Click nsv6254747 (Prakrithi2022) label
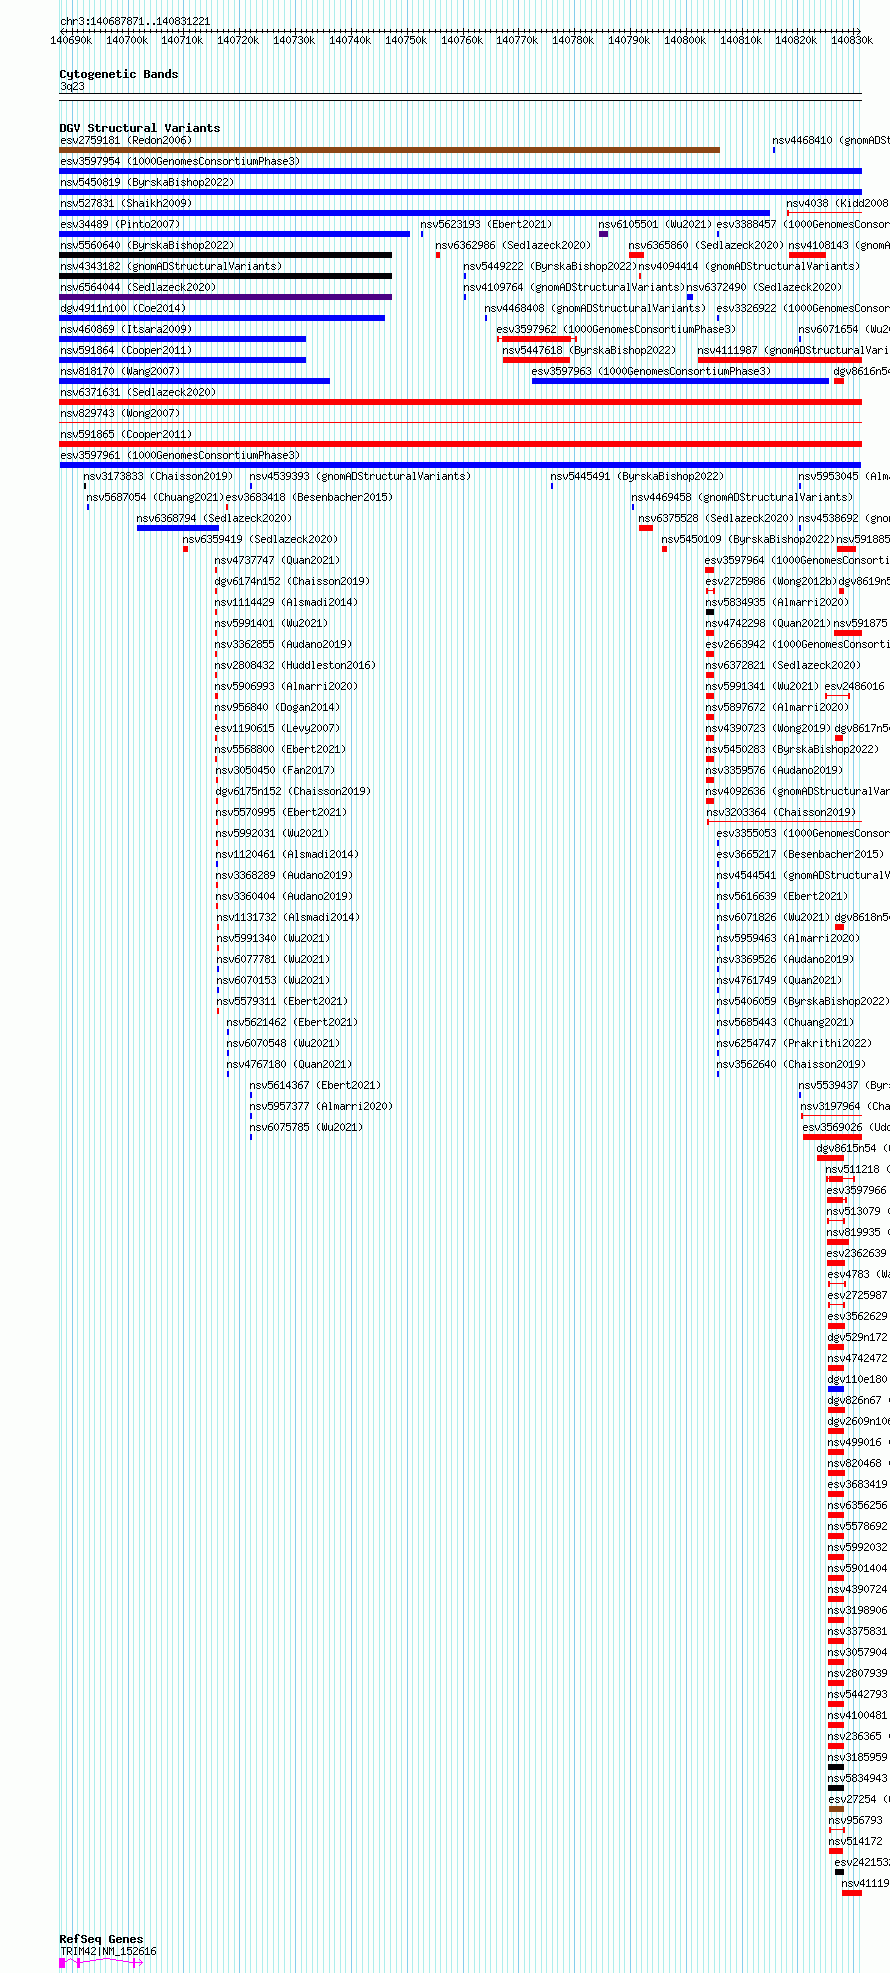The image size is (890, 1973). [x=794, y=1044]
